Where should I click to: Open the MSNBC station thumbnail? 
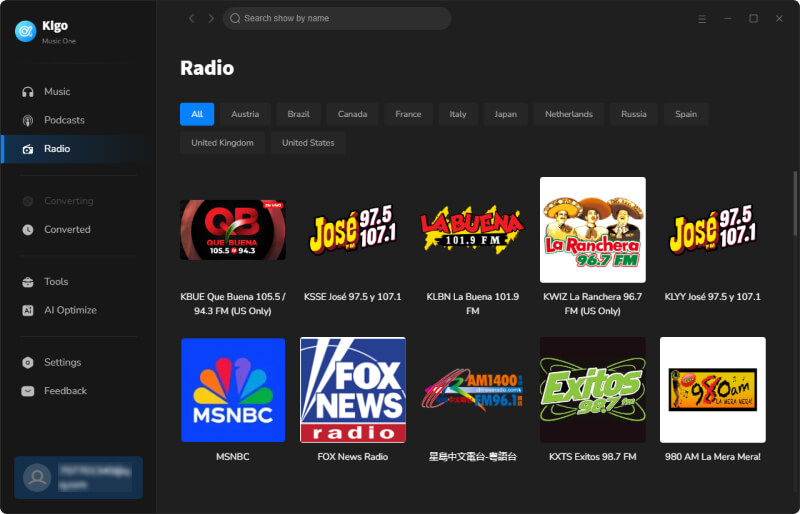click(233, 390)
